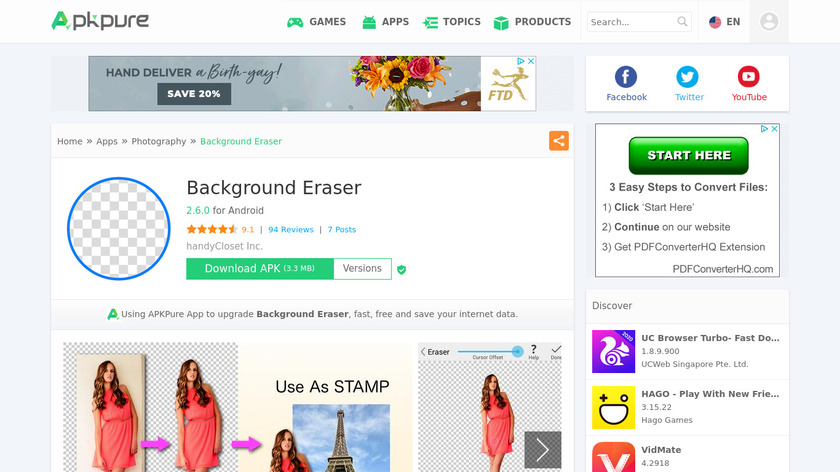Open the APKPure logo homepage
This screenshot has height=472, width=840.
coord(100,21)
